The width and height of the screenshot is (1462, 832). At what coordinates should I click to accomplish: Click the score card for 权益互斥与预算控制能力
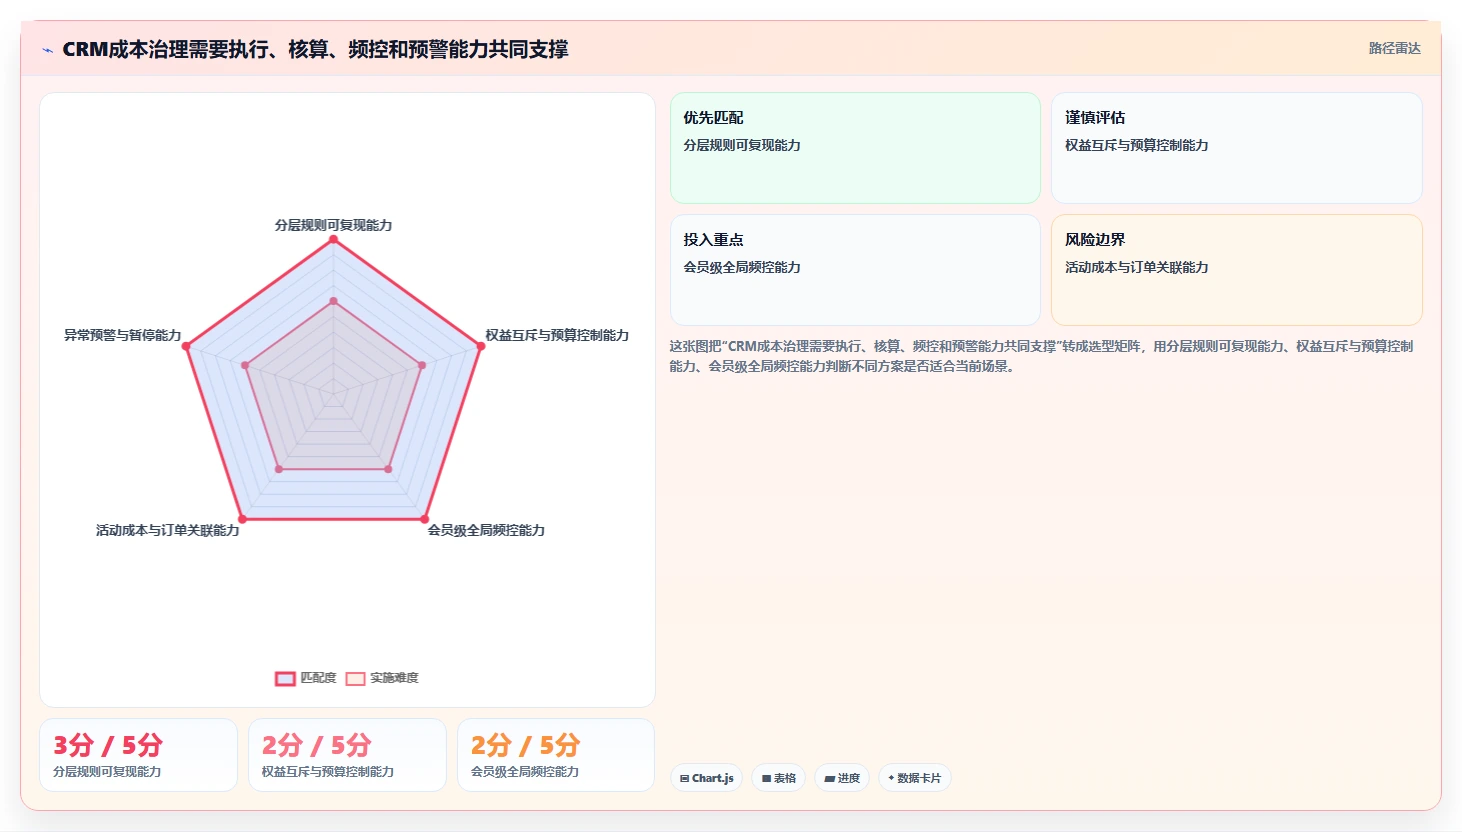pyautogui.click(x=347, y=755)
